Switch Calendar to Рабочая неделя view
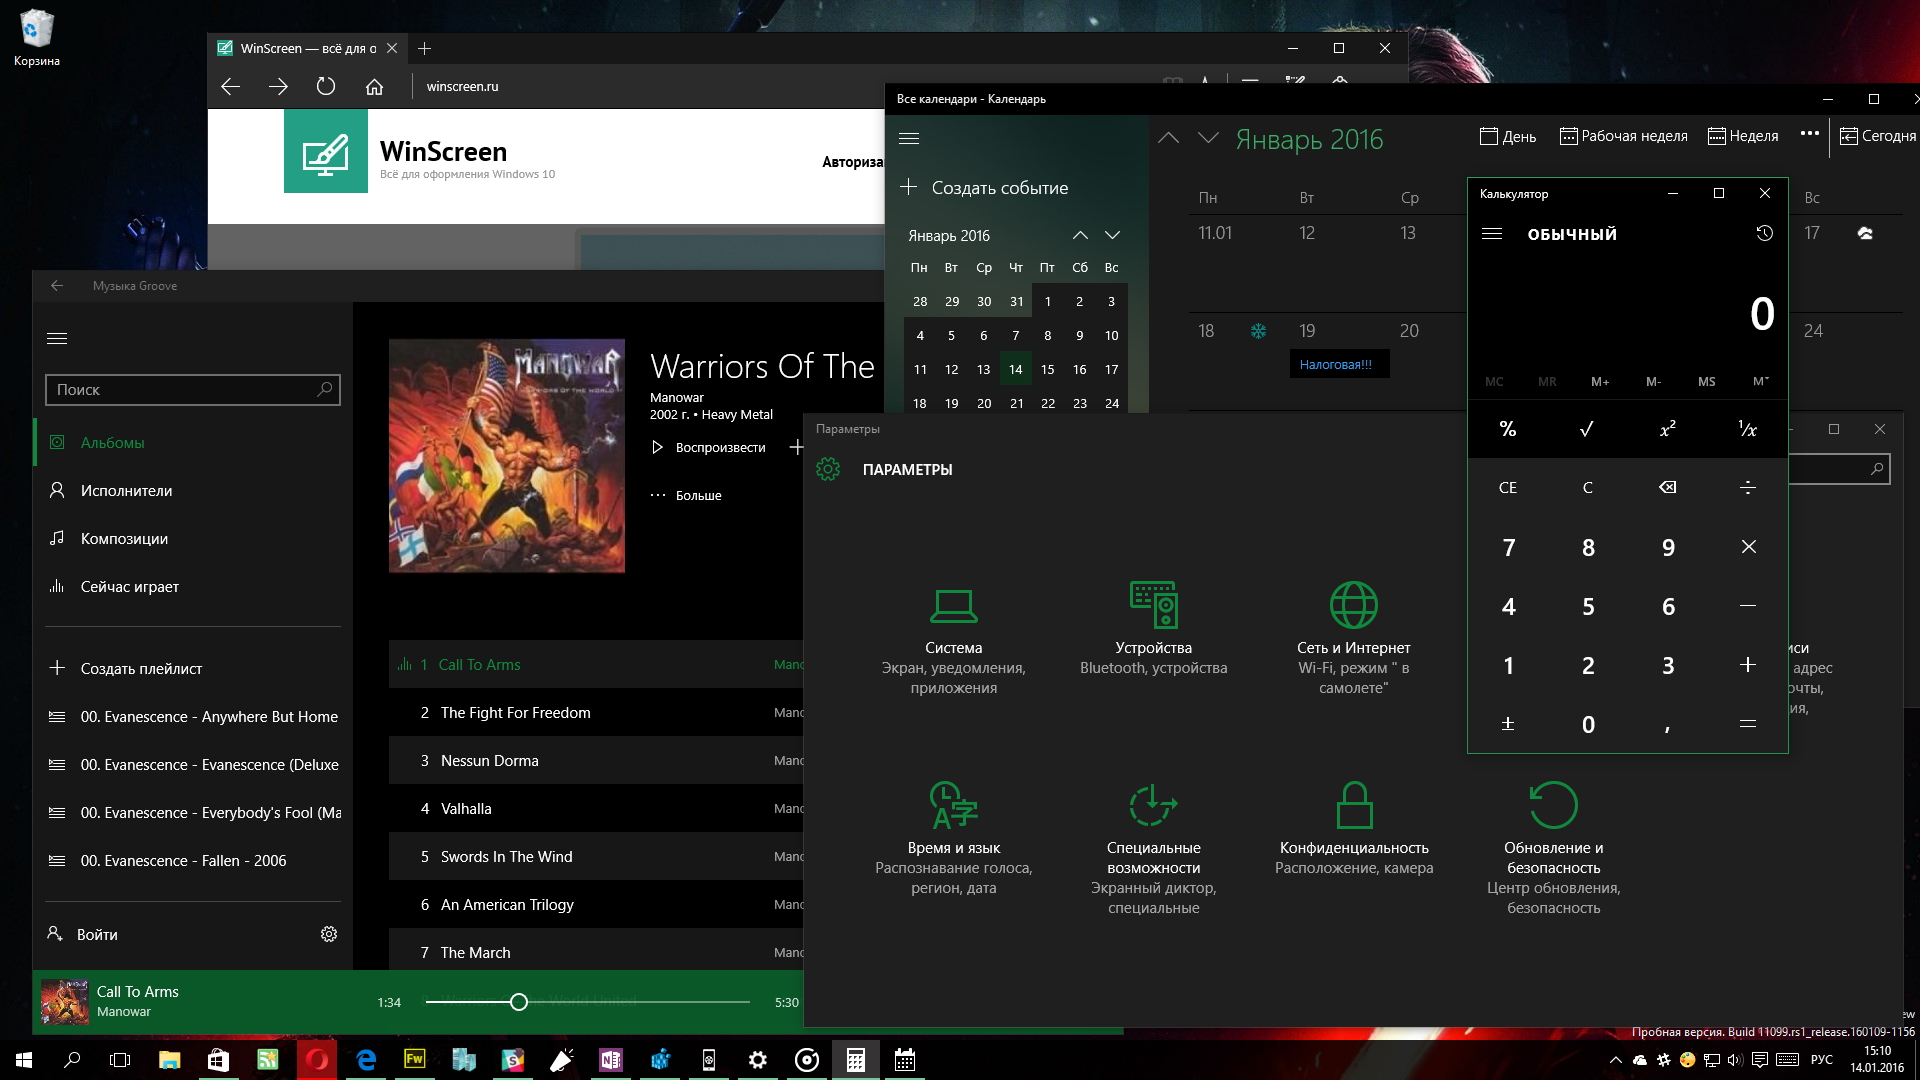The height and width of the screenshot is (1080, 1920). coord(1623,136)
